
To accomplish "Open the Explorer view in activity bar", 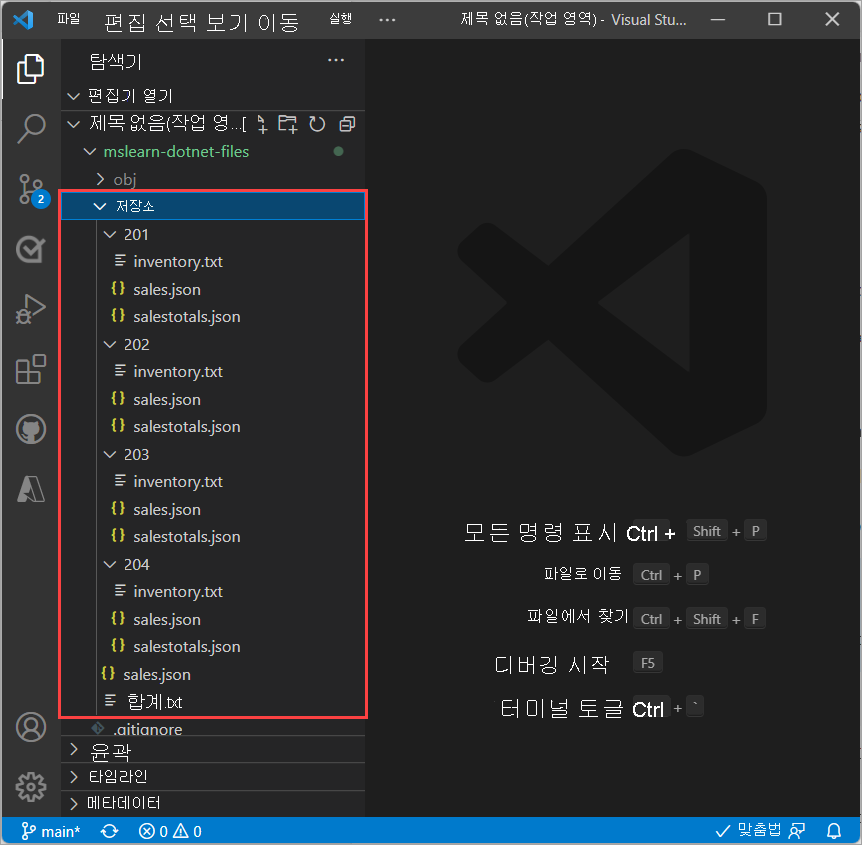I will [x=30, y=69].
